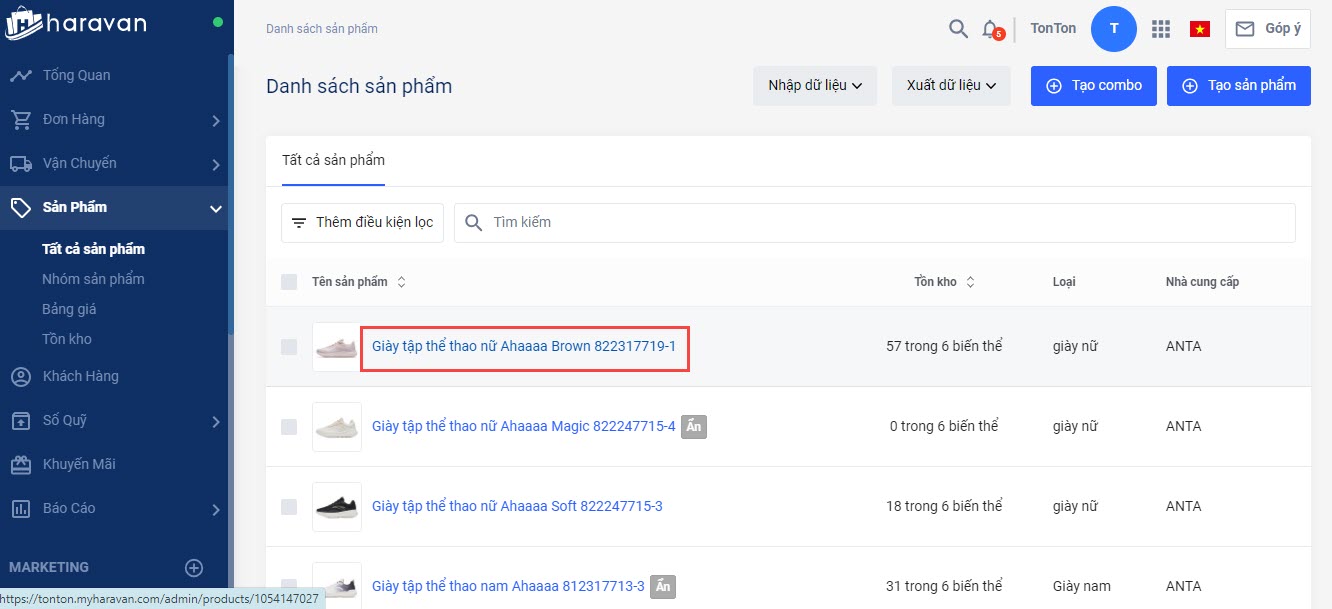Click the Báo Cáo chart icon
Screen dimensions: 1332x609
[x=20, y=509]
